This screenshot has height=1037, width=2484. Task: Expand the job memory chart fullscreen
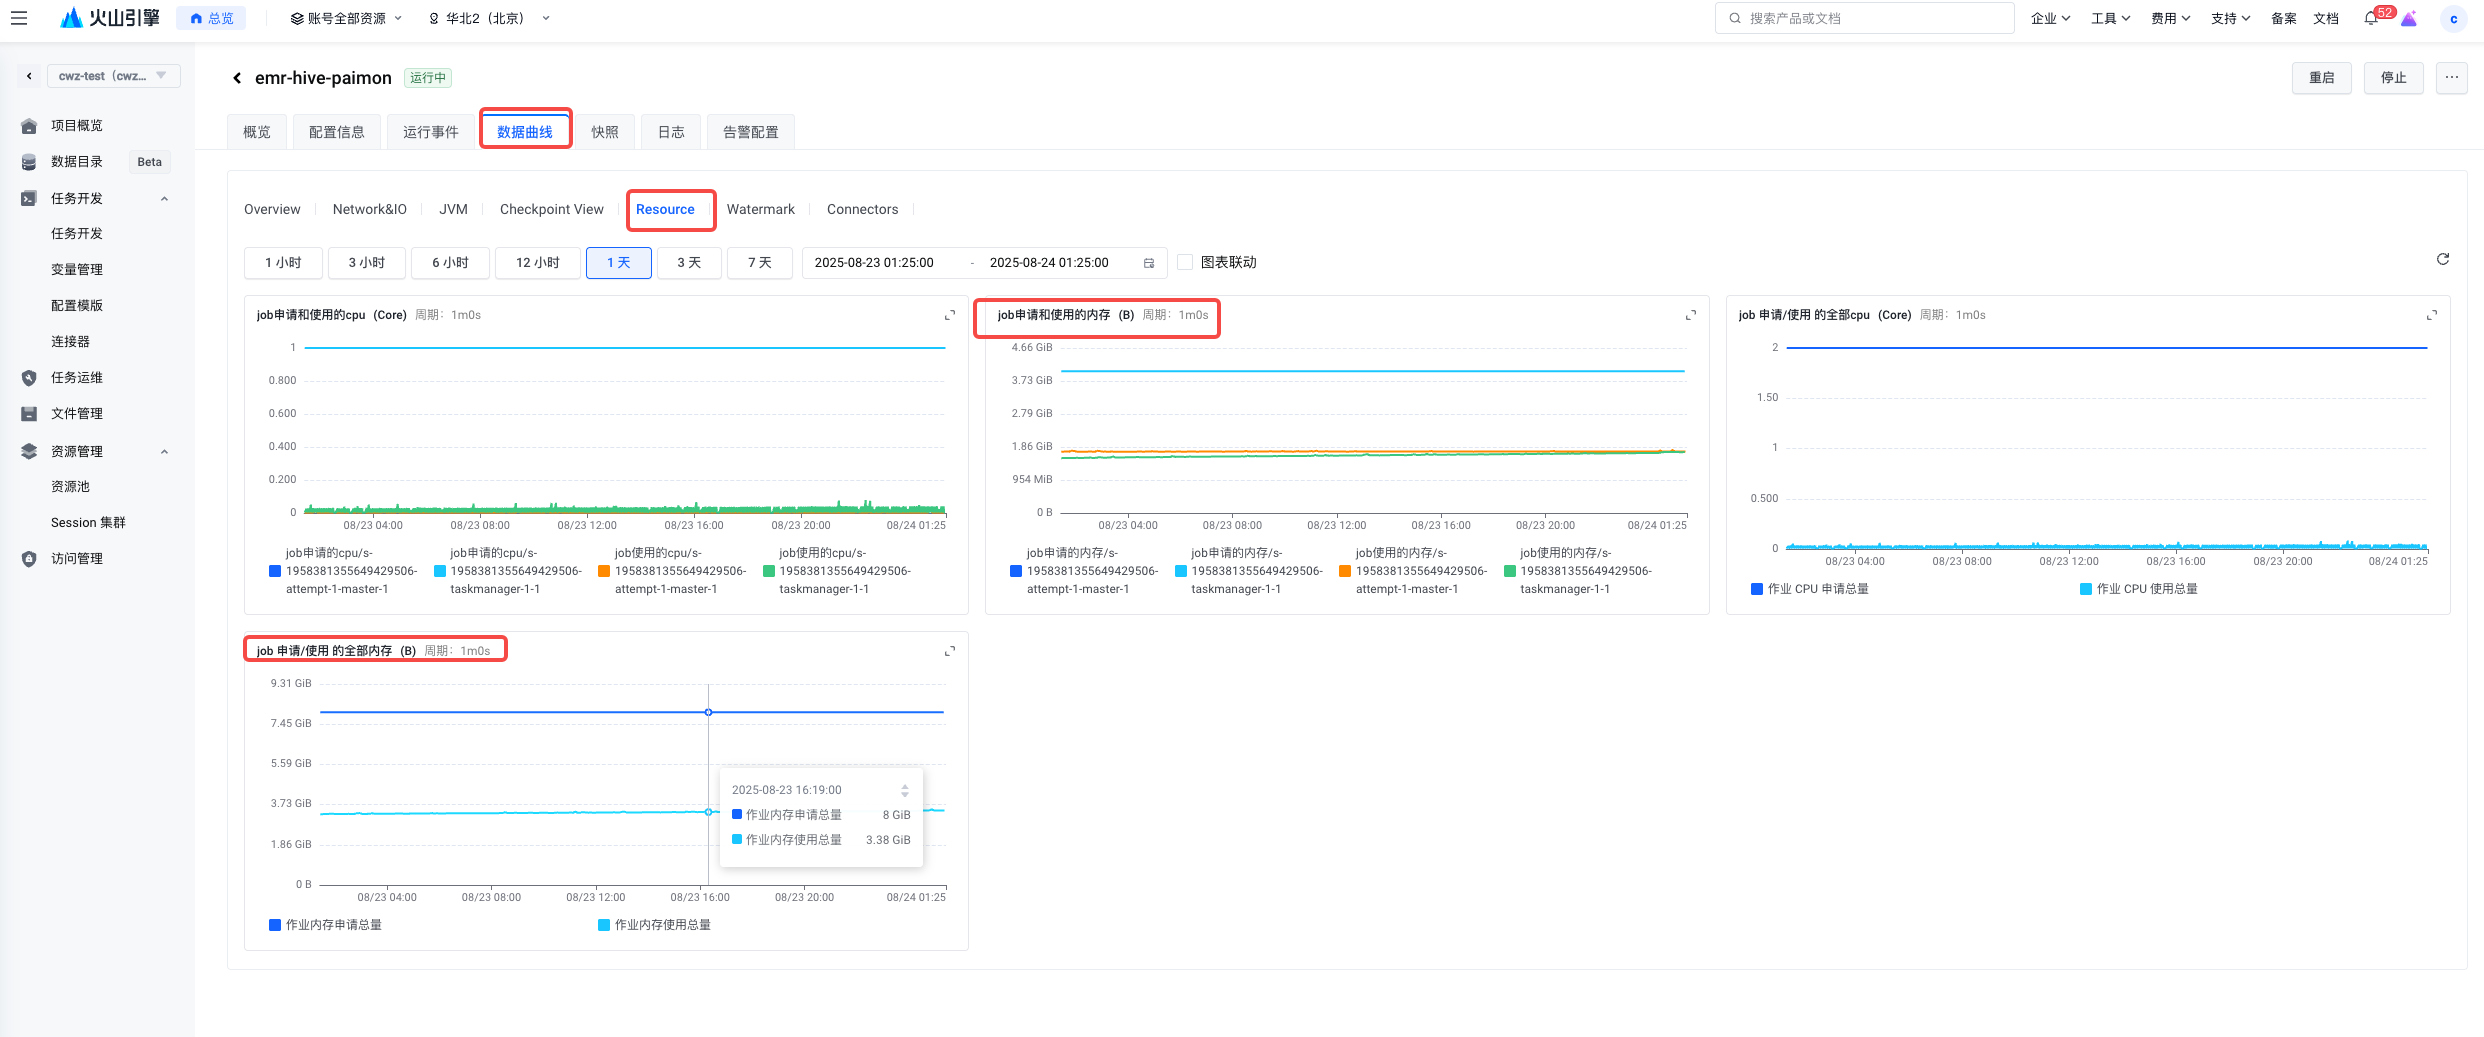point(1690,315)
